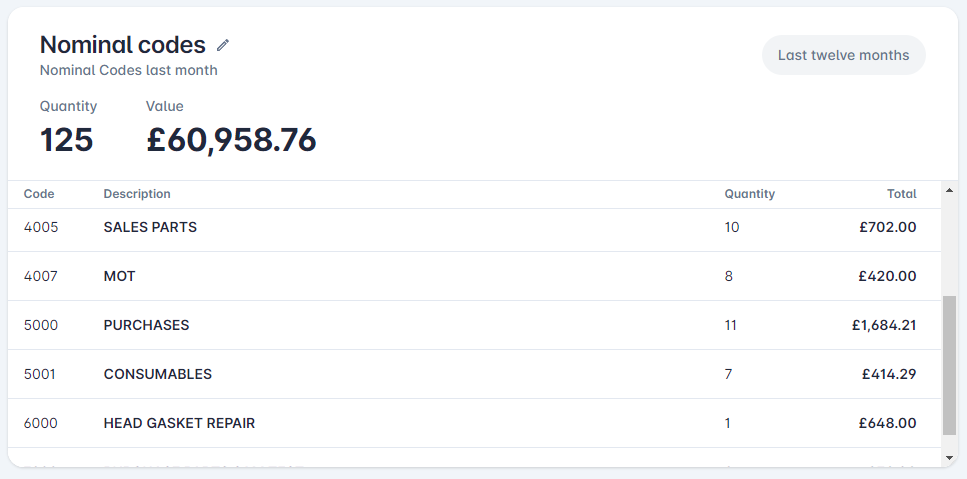Click the £648.00 total value
The image size is (967, 479).
point(887,423)
